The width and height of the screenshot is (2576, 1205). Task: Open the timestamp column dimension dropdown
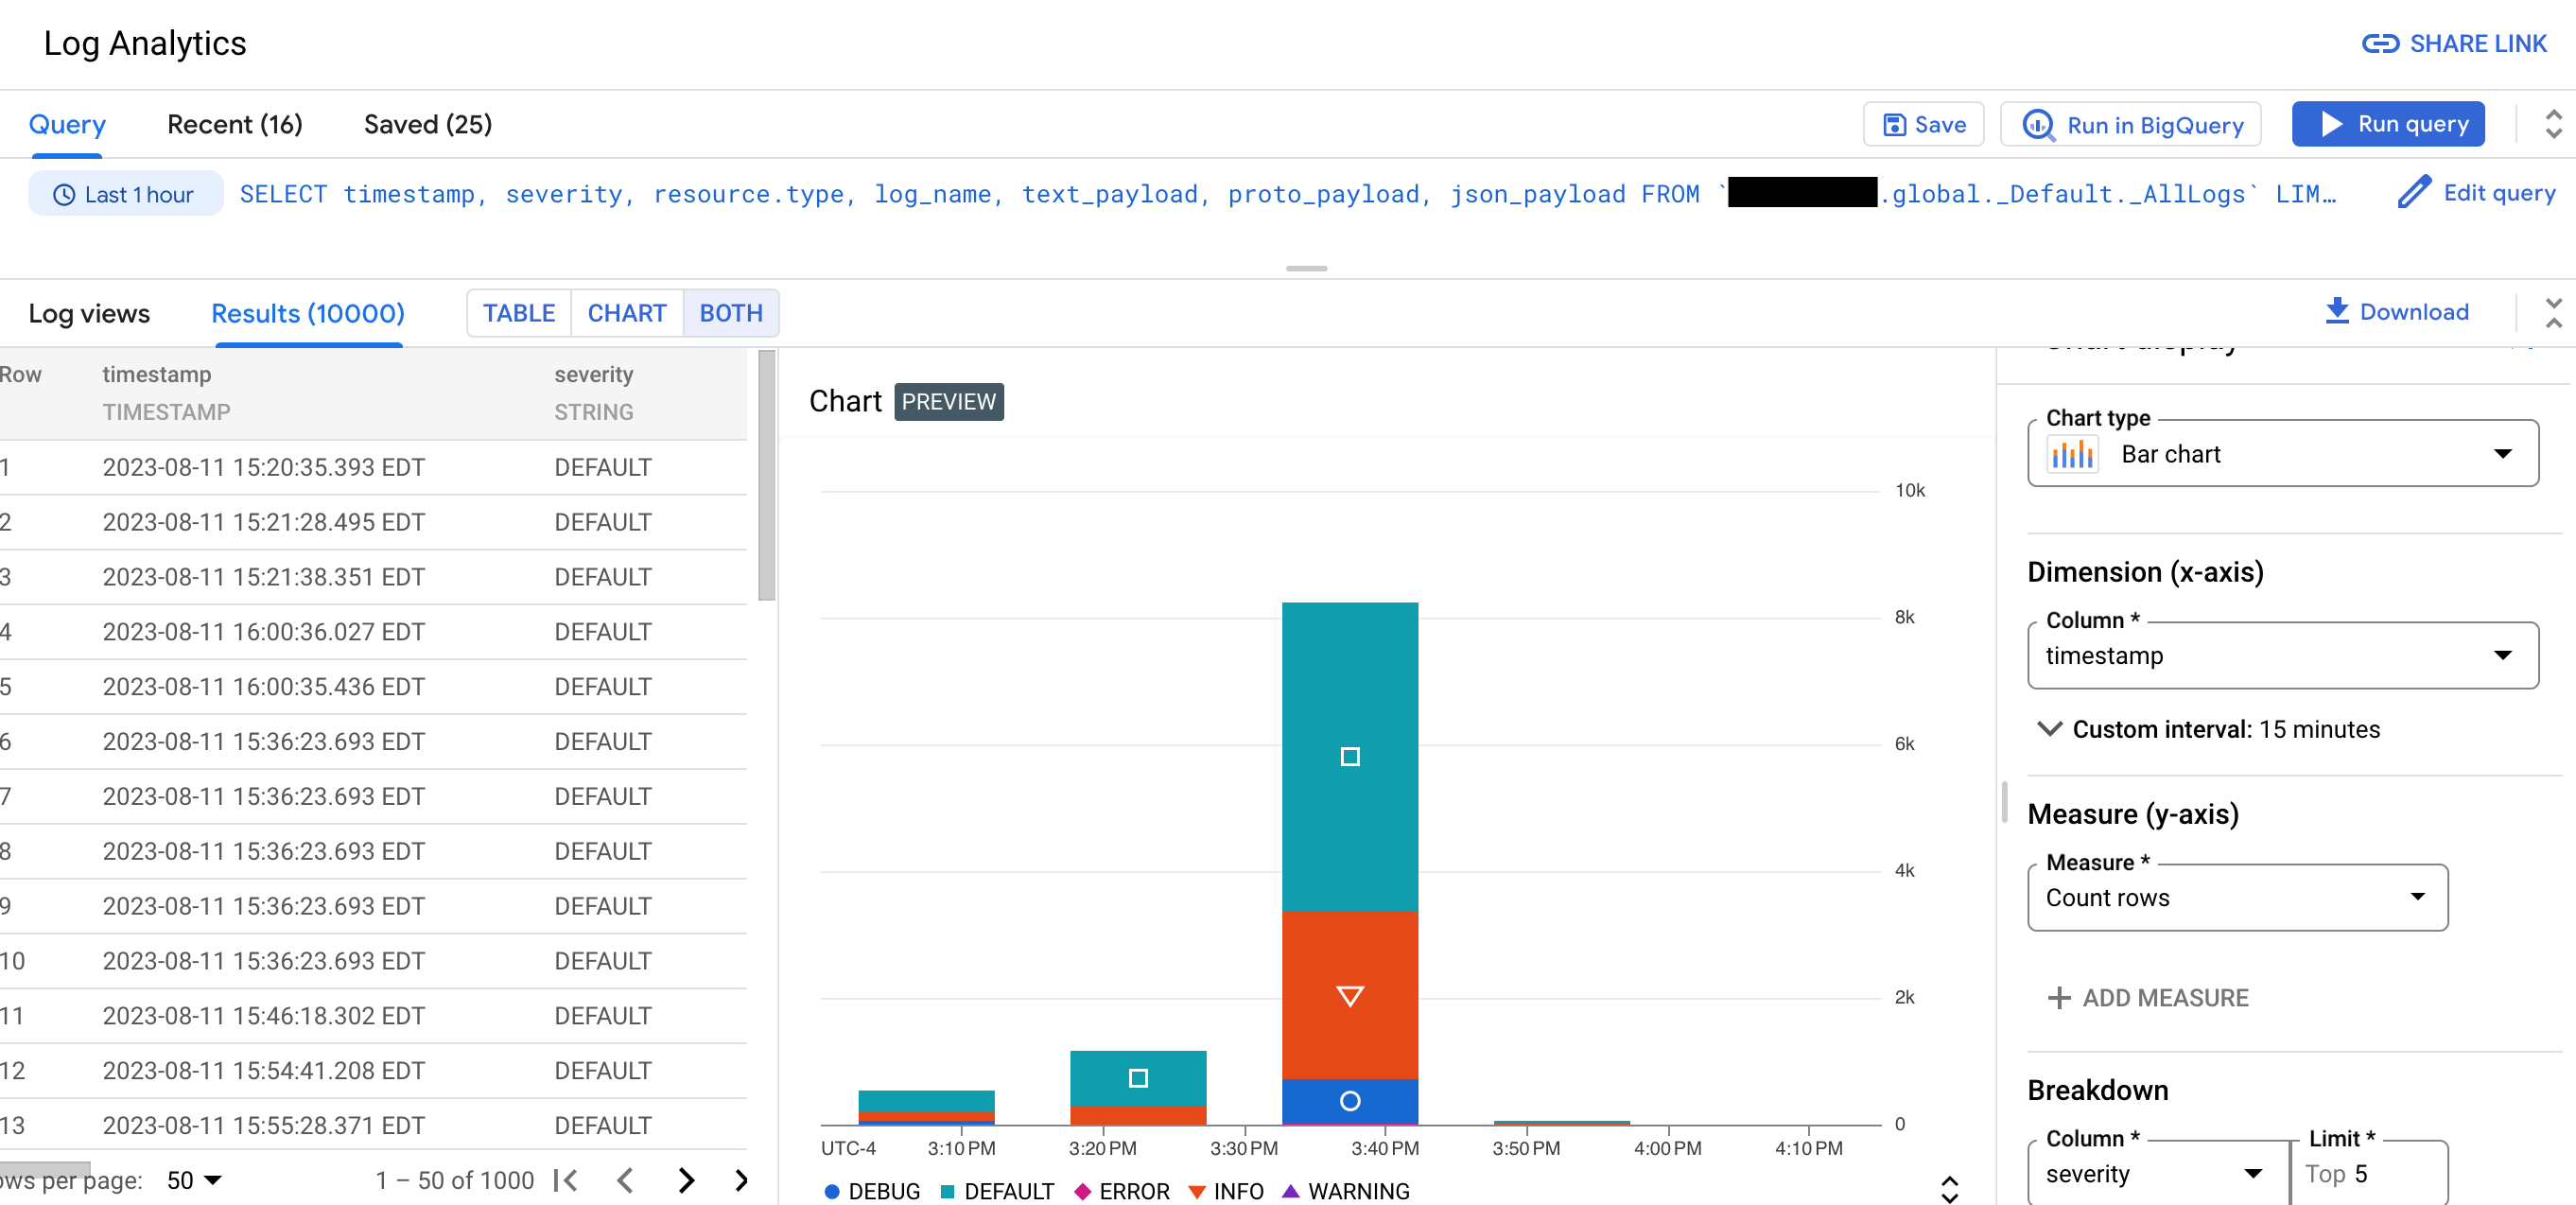pyautogui.click(x=2282, y=655)
